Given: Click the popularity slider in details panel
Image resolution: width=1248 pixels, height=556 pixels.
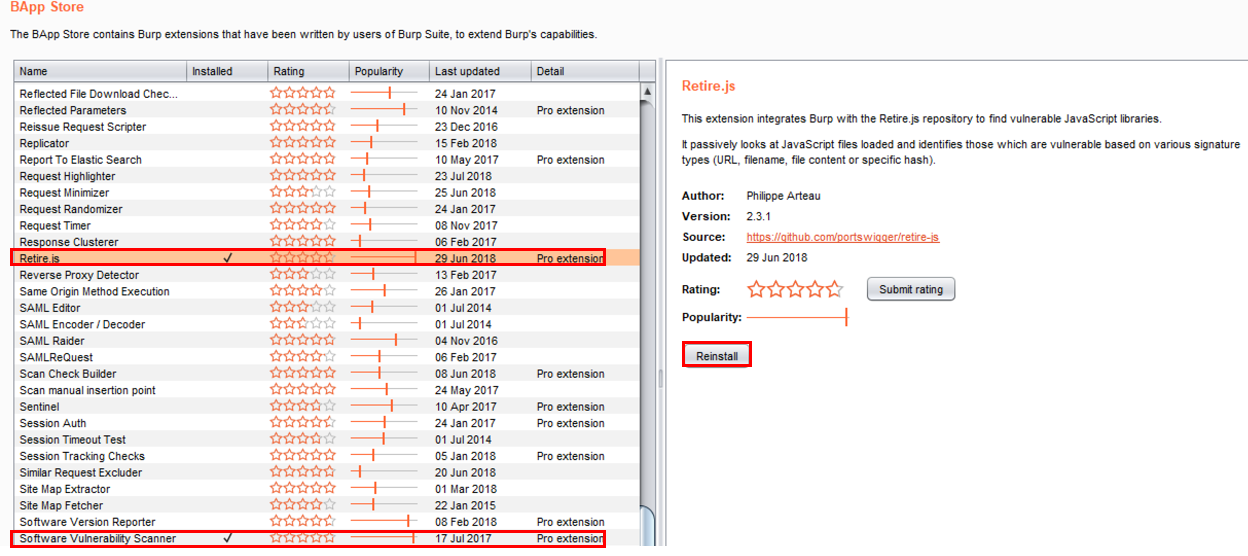Looking at the screenshot, I should point(797,317).
